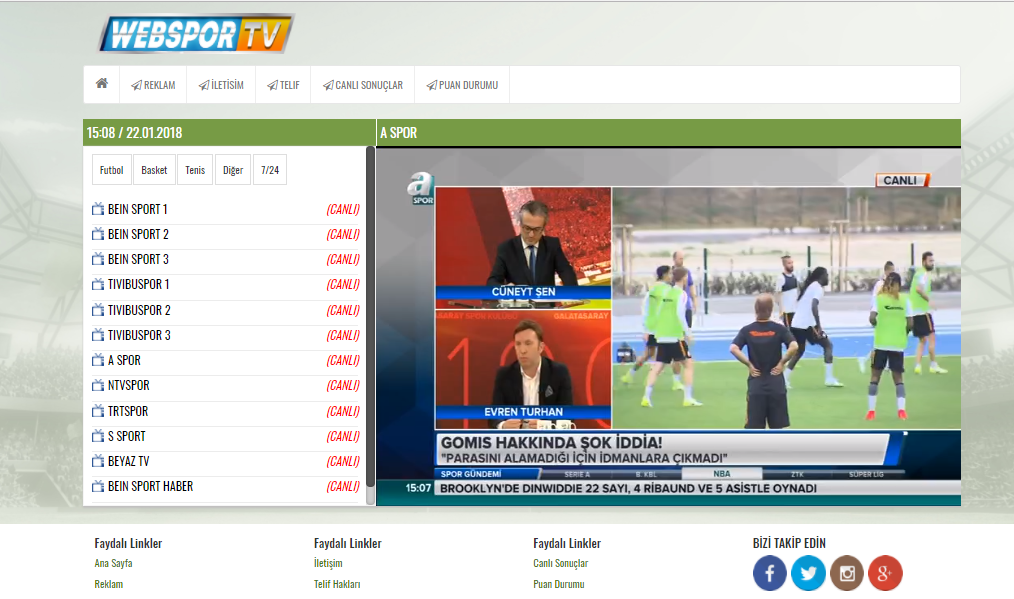The image size is (1014, 599).
Task: Click TV icon beside TRTSPOR
Action: coord(98,411)
